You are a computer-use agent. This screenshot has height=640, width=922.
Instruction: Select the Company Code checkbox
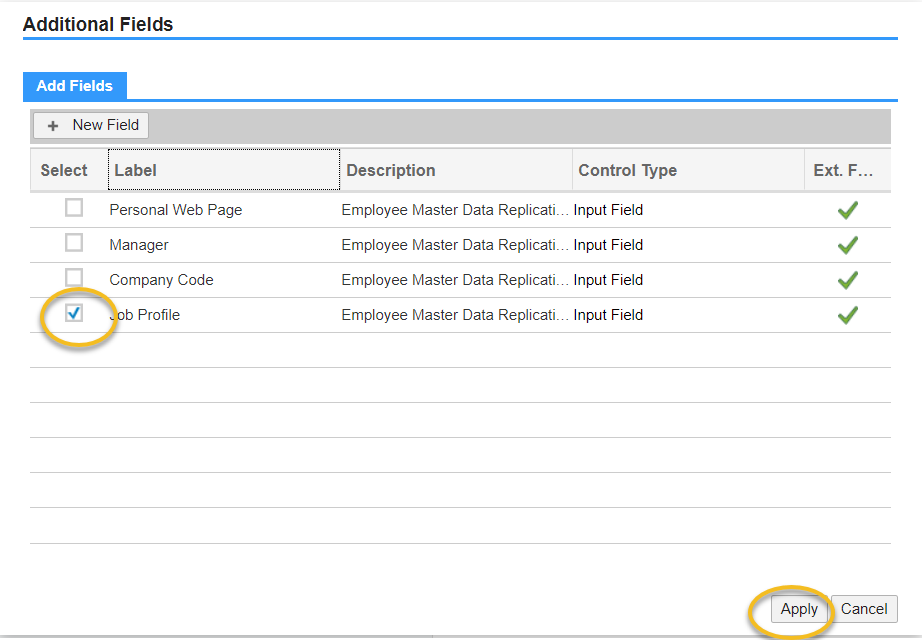(73, 278)
